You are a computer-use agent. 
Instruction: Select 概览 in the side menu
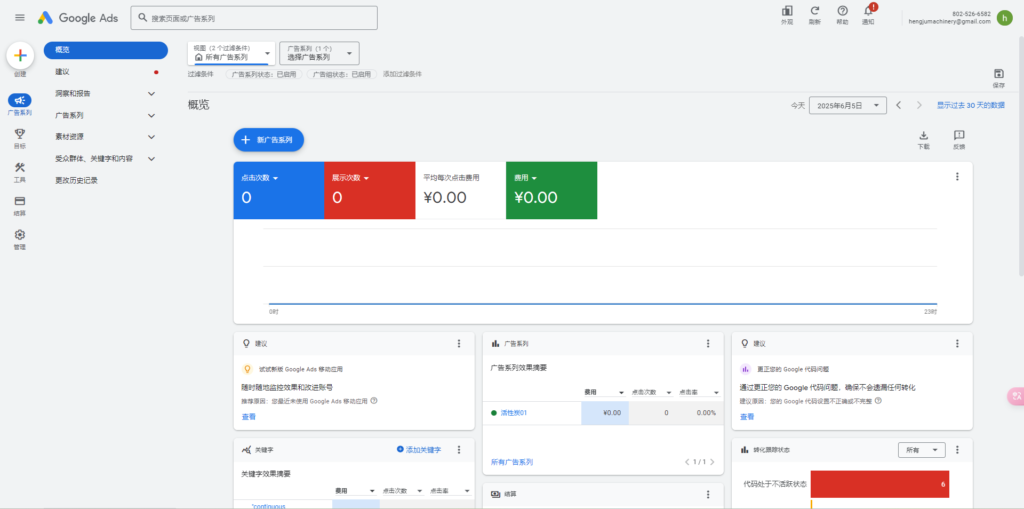coord(105,50)
